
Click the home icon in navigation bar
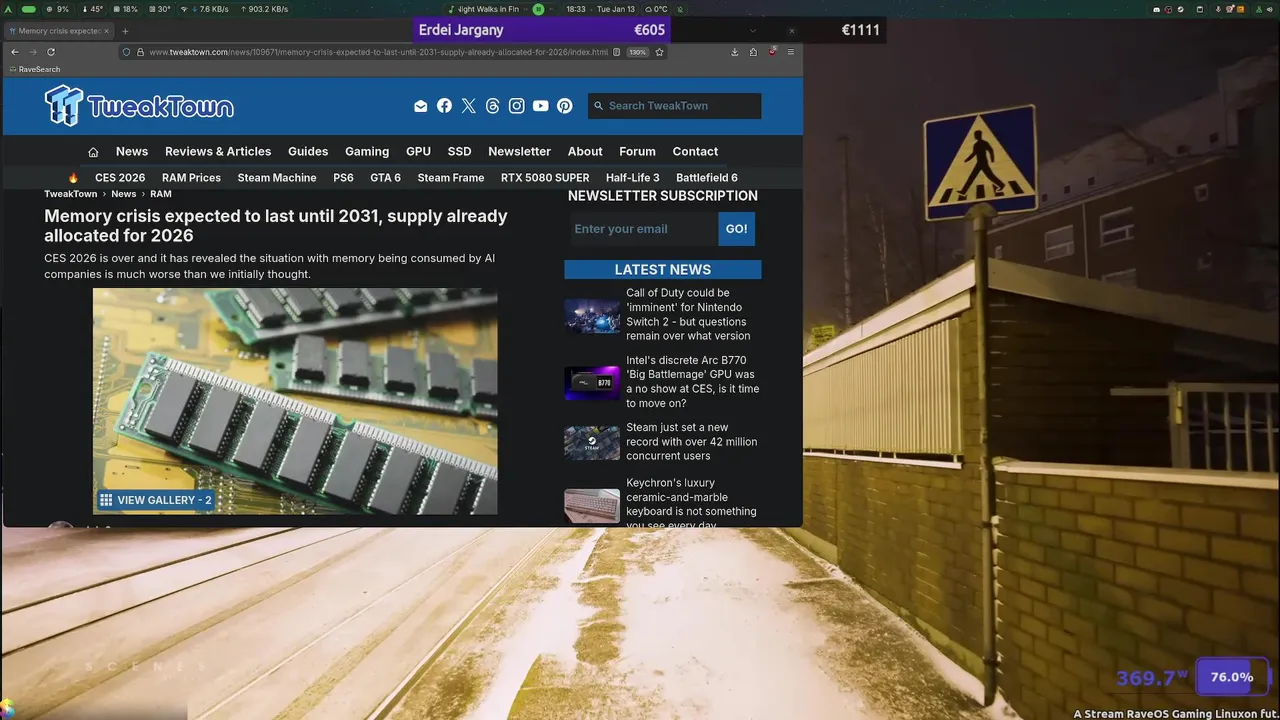tap(93, 152)
